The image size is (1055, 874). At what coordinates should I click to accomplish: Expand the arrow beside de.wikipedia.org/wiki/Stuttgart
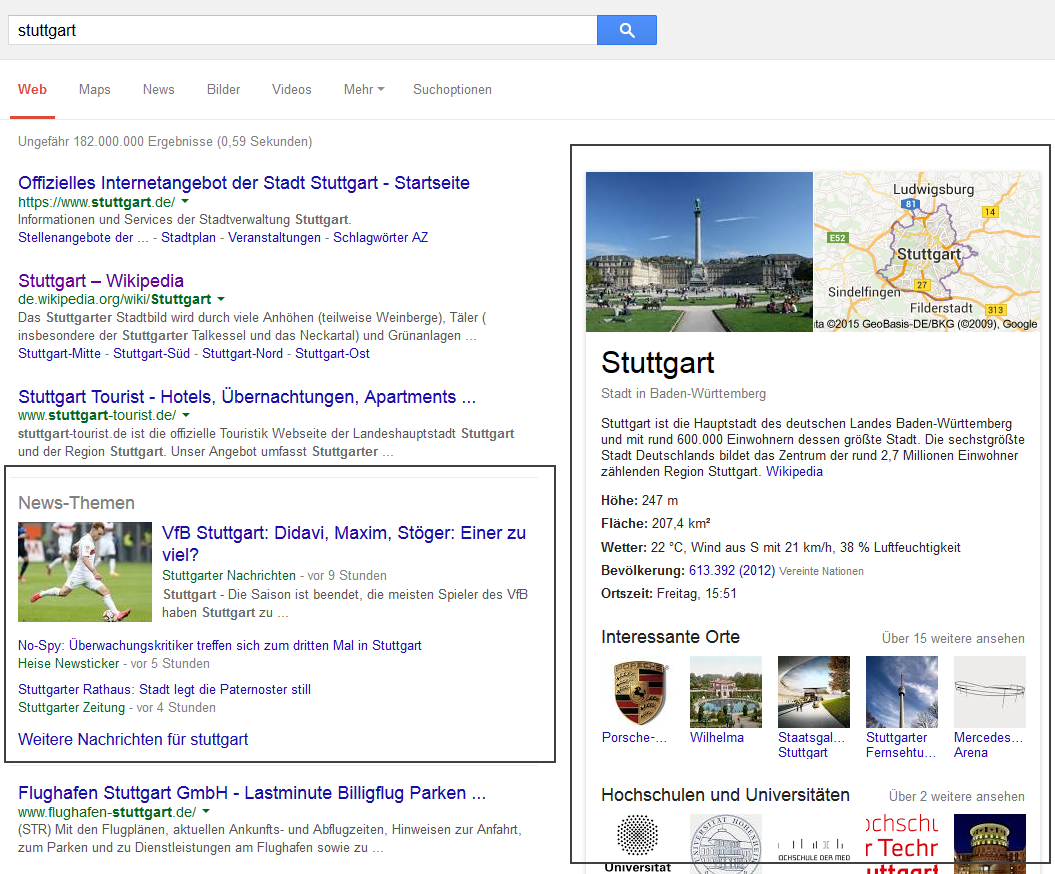(x=221, y=298)
